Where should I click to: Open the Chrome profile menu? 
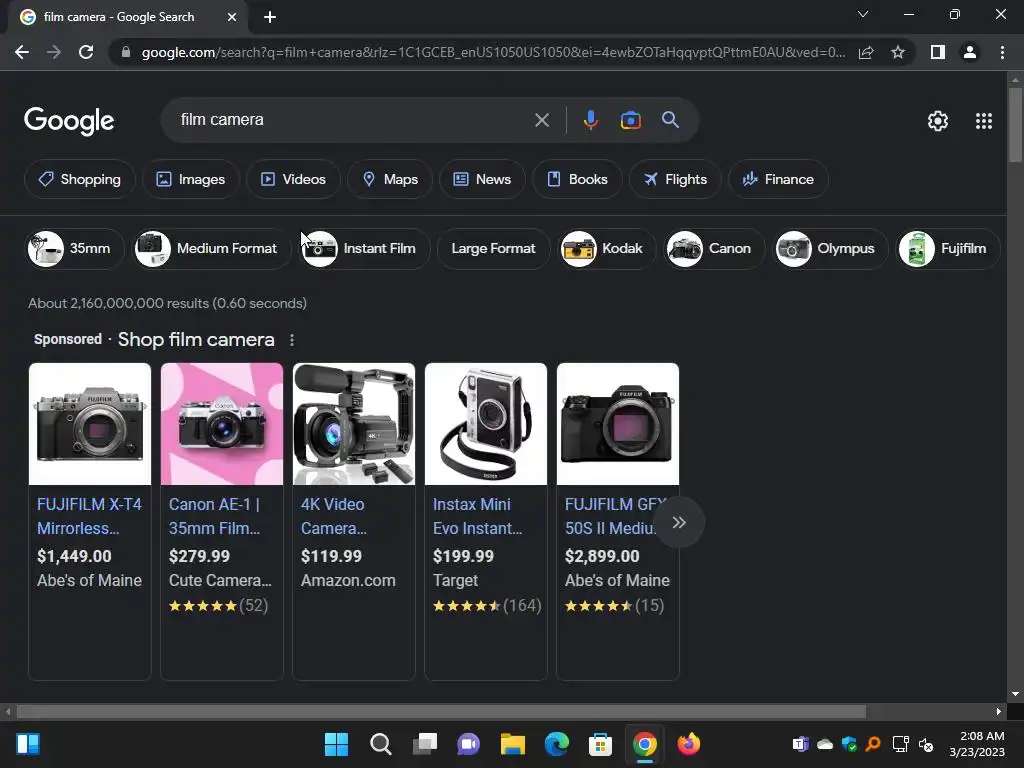click(x=970, y=52)
